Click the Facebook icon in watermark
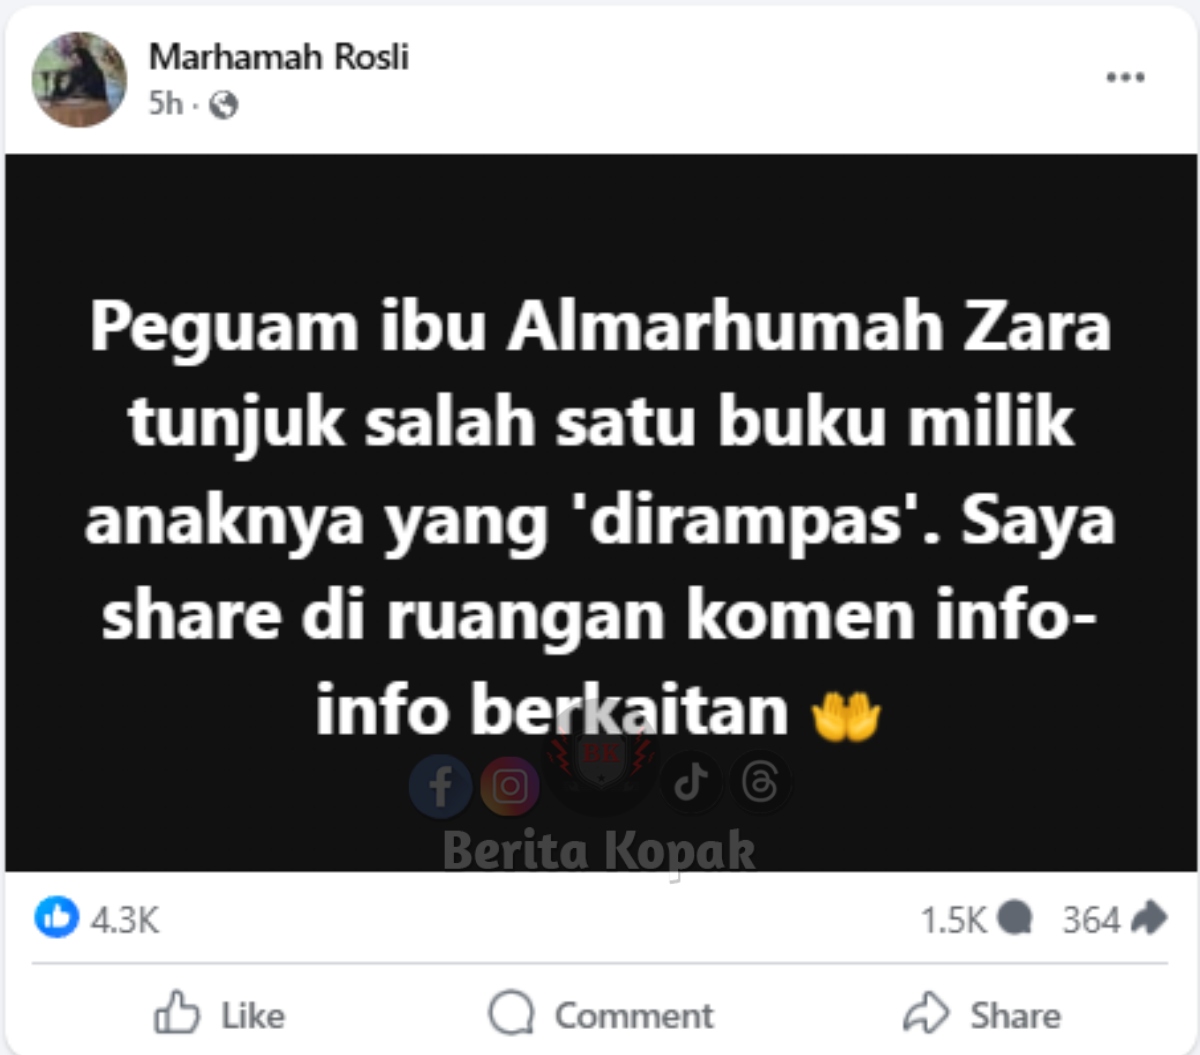The height and width of the screenshot is (1055, 1200). click(441, 786)
